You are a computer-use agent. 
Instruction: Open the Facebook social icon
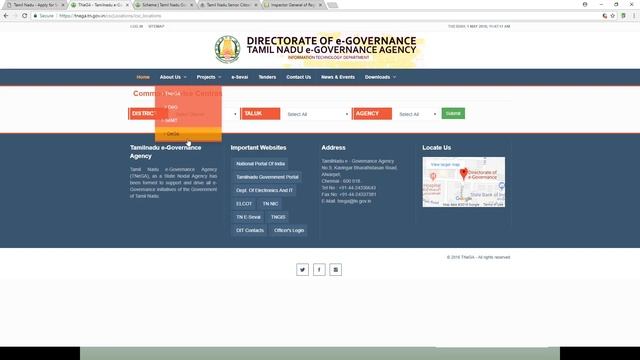pyautogui.click(x=319, y=269)
